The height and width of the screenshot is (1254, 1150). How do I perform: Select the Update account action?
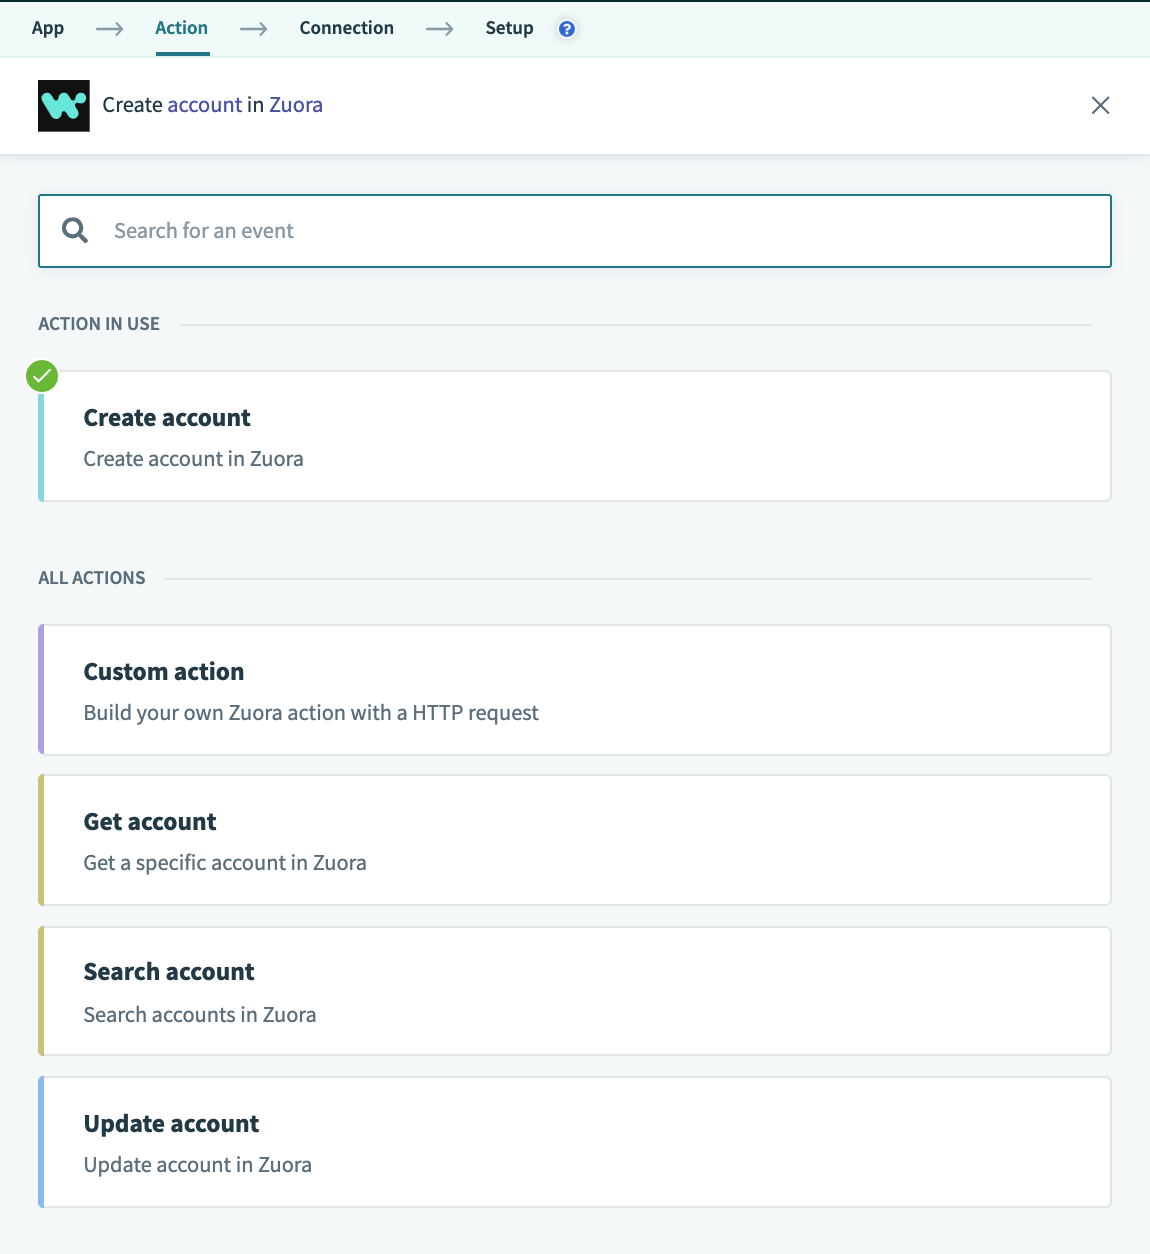pos(575,1142)
